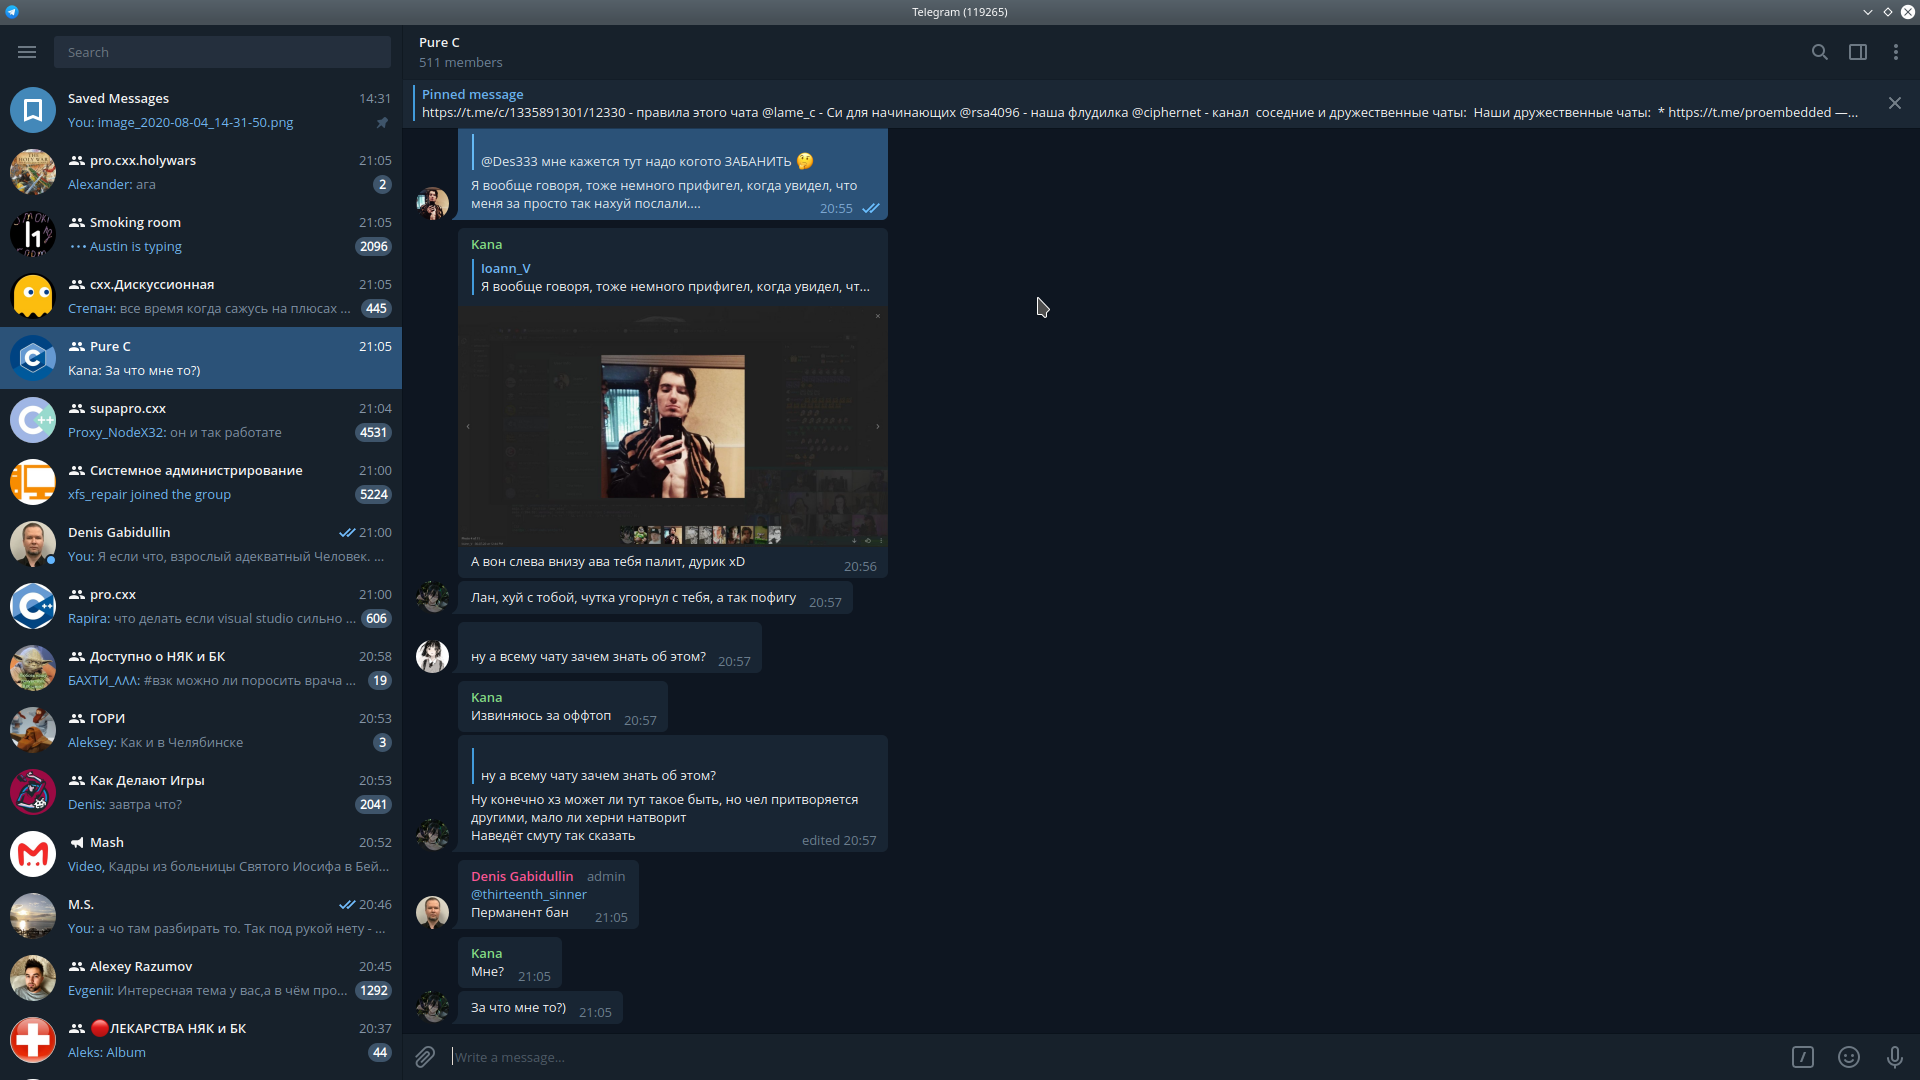Screen dimensions: 1920x1080
Task: Click the Denis Gabidullin sender name
Action: pos(522,876)
